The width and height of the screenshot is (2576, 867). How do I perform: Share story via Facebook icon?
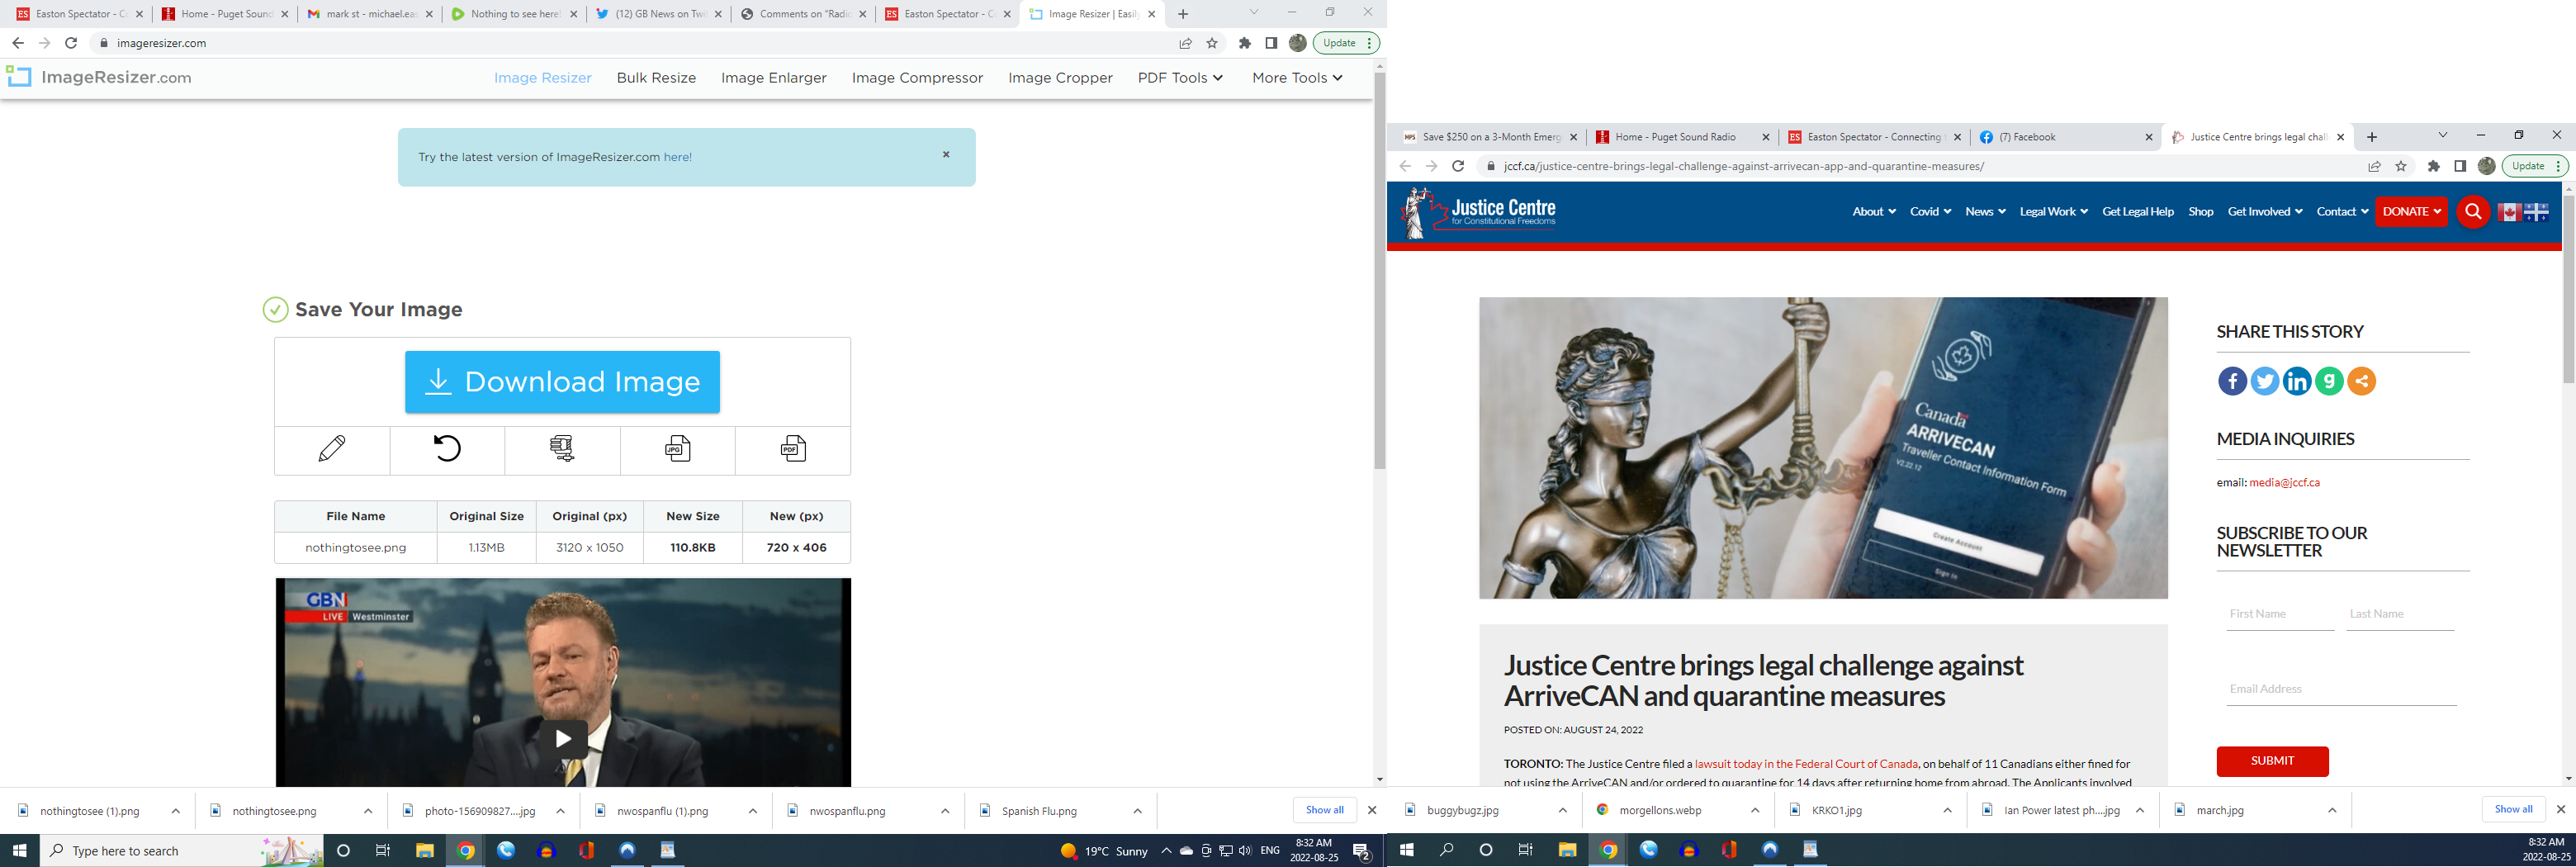coord(2232,381)
